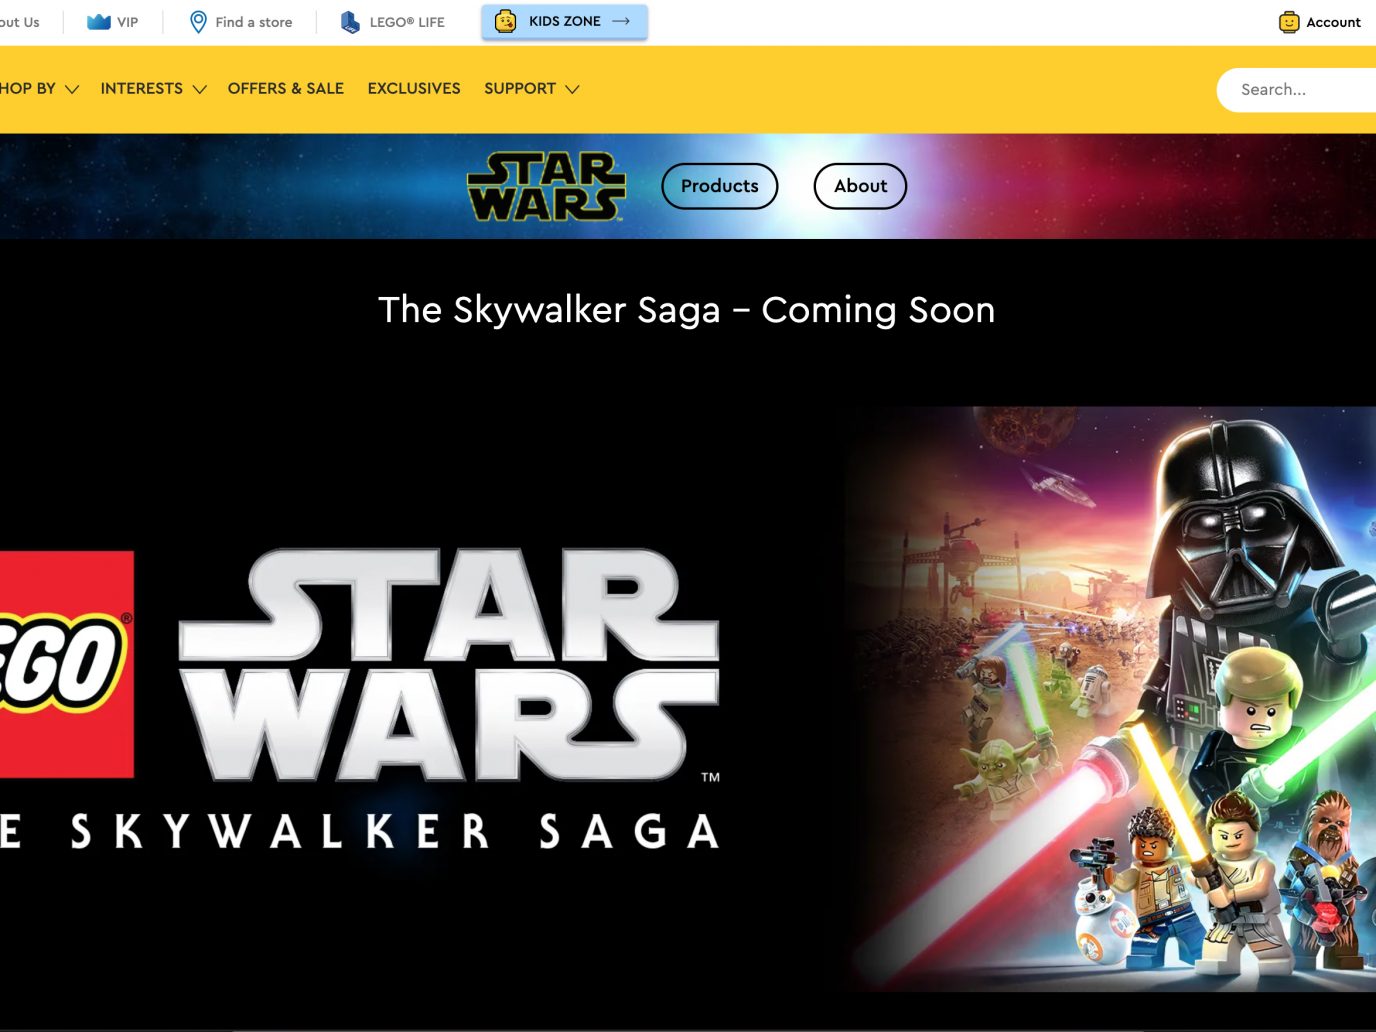Click the Kids Zone minifigure face icon
This screenshot has width=1376, height=1032.
click(506, 21)
